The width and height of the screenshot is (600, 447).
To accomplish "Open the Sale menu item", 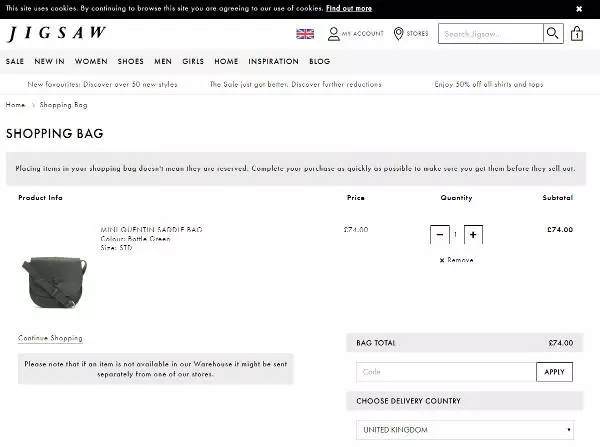I will pos(15,62).
